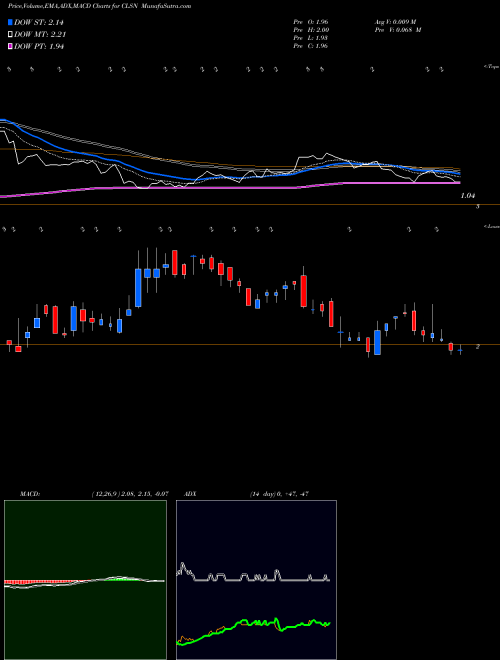Click the '1.04' price label

tap(468, 196)
